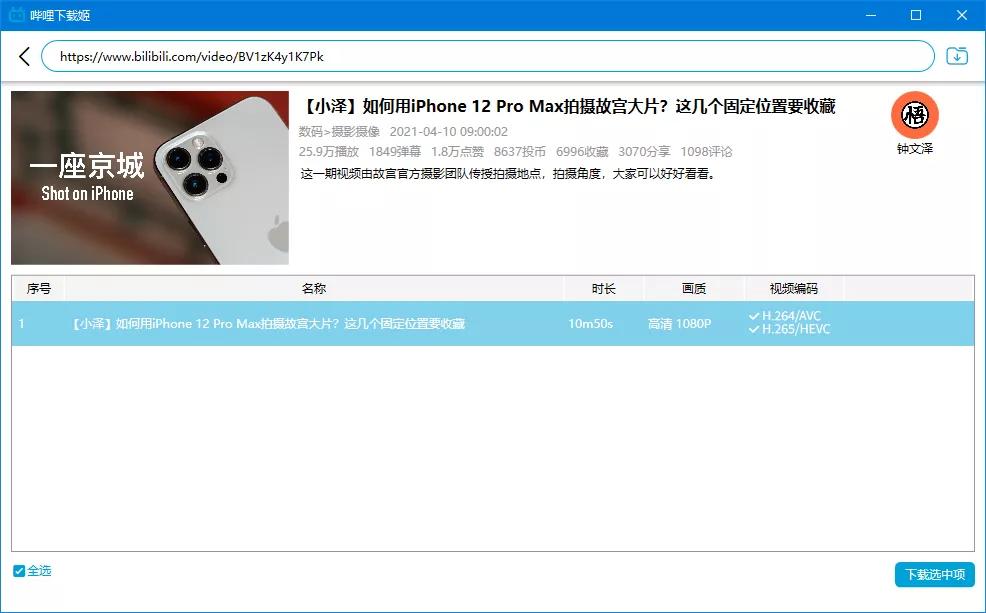The width and height of the screenshot is (986, 613).
Task: Click the 25.9万播放 play count
Action: [329, 152]
